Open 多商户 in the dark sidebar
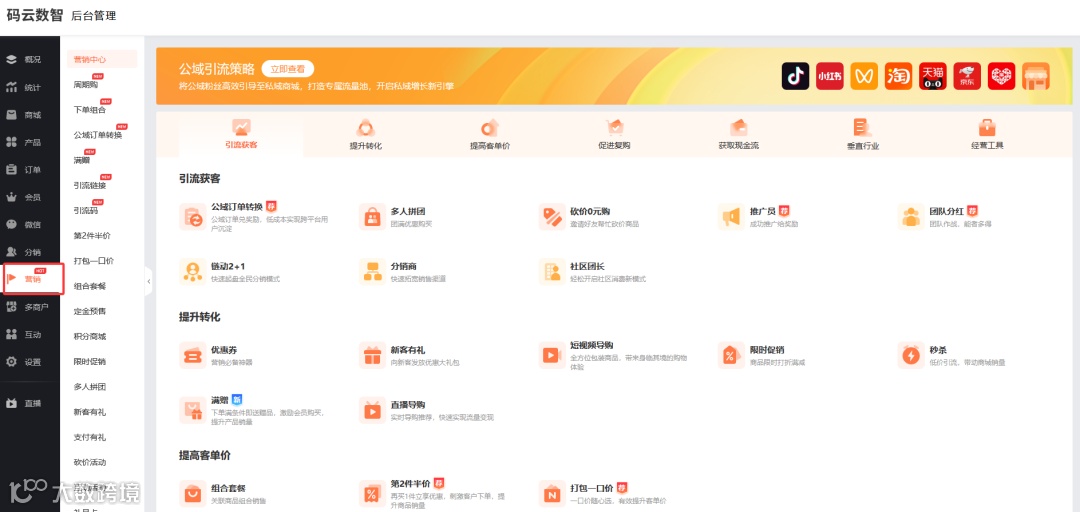1080x512 pixels. (27, 307)
